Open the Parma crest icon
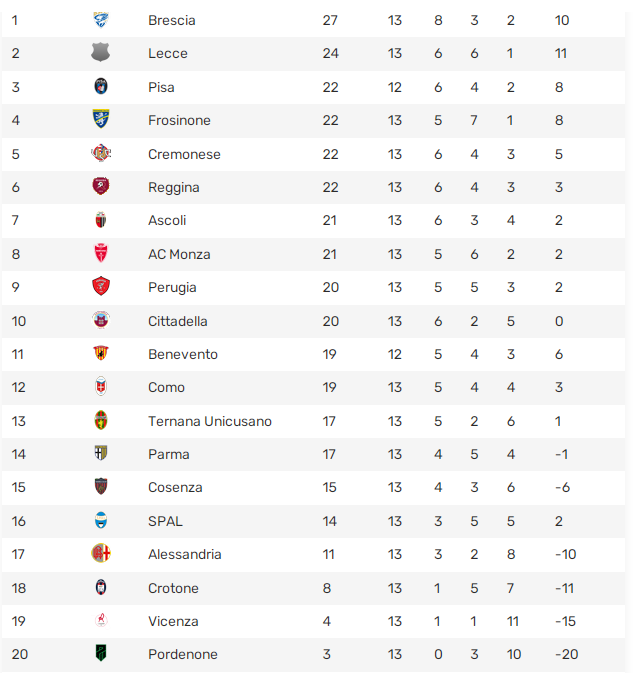Viewport: 642px width, 673px height. 101,453
